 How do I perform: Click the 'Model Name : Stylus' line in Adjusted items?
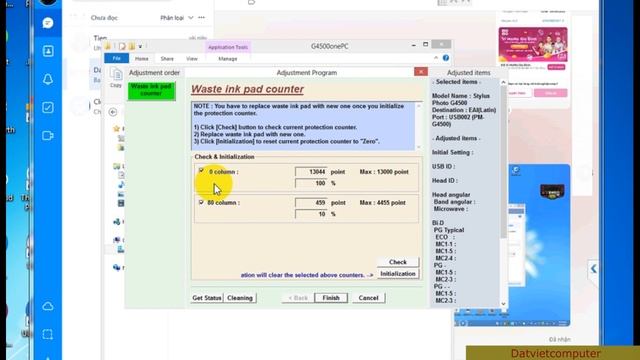[461, 96]
